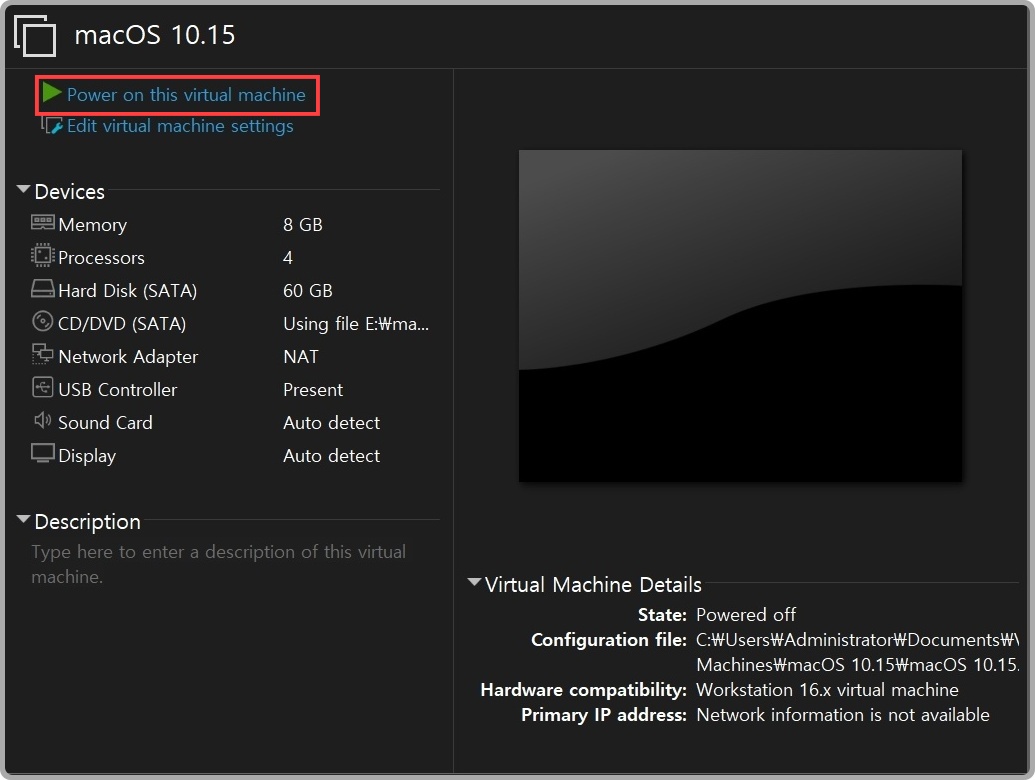Click the configuration file path text
1035x780 pixels.
point(857,653)
